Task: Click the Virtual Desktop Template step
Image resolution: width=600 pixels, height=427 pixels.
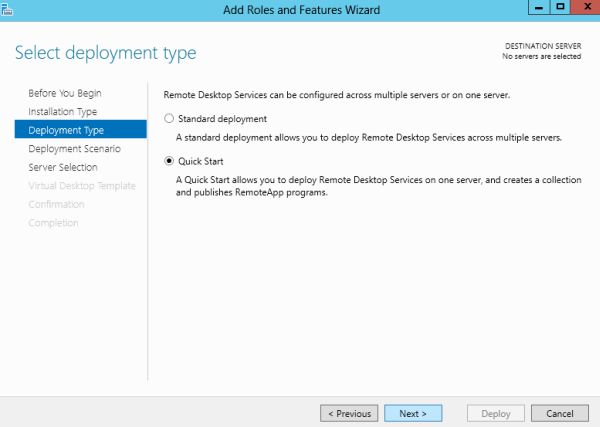Action: click(x=82, y=186)
